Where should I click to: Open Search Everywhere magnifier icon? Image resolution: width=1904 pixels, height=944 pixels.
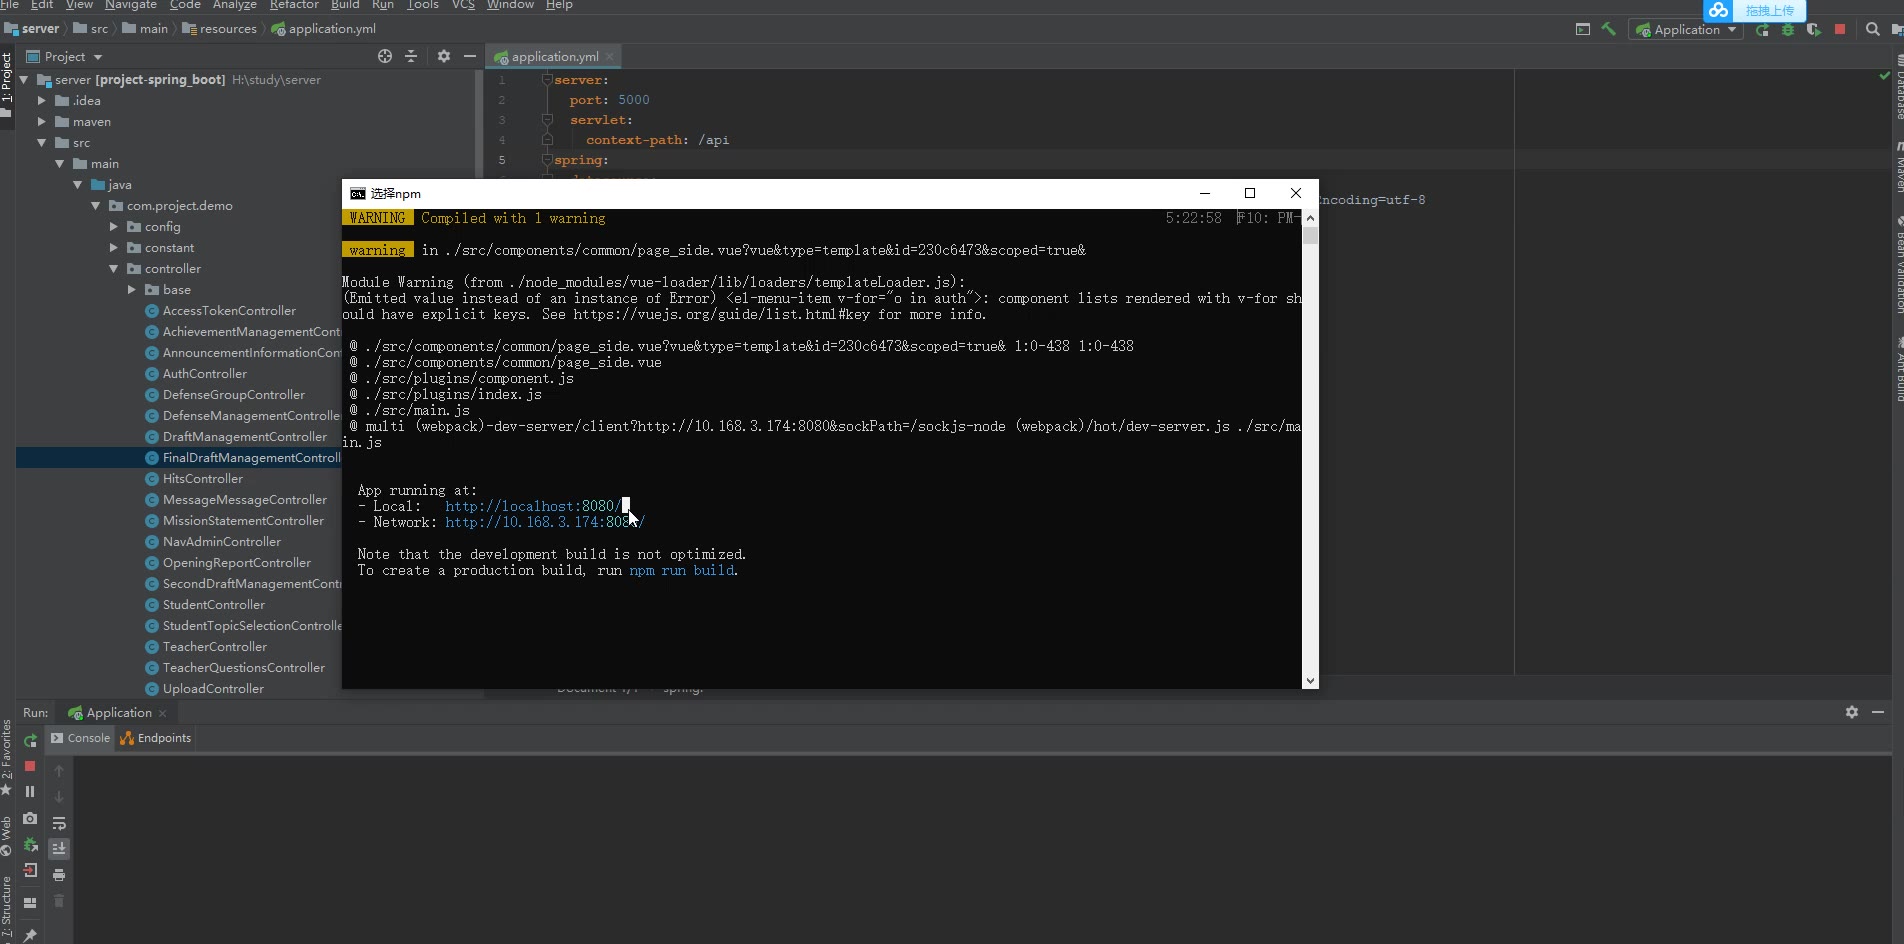1873,30
